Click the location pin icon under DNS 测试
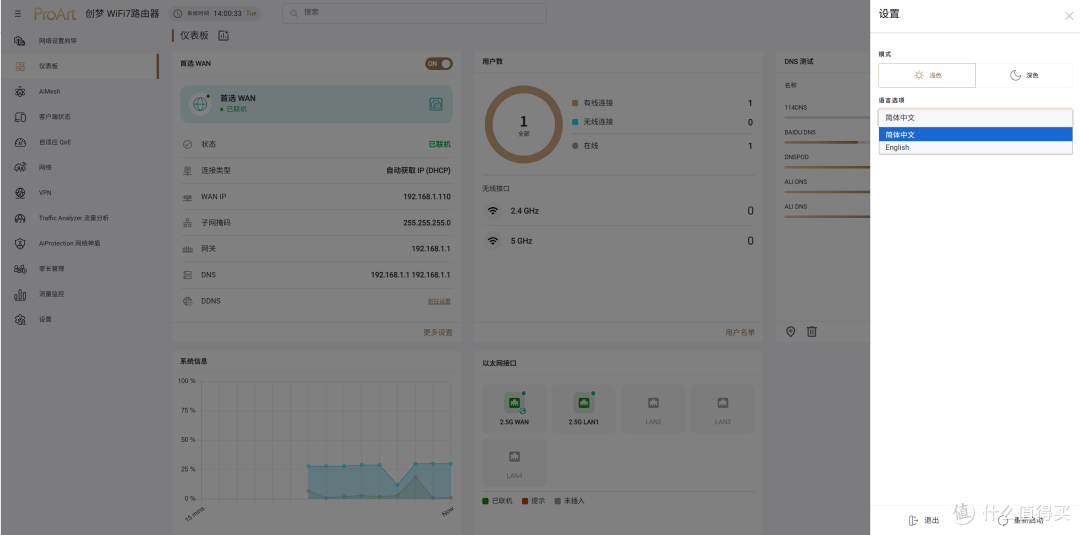This screenshot has width=1080, height=535. 791,332
